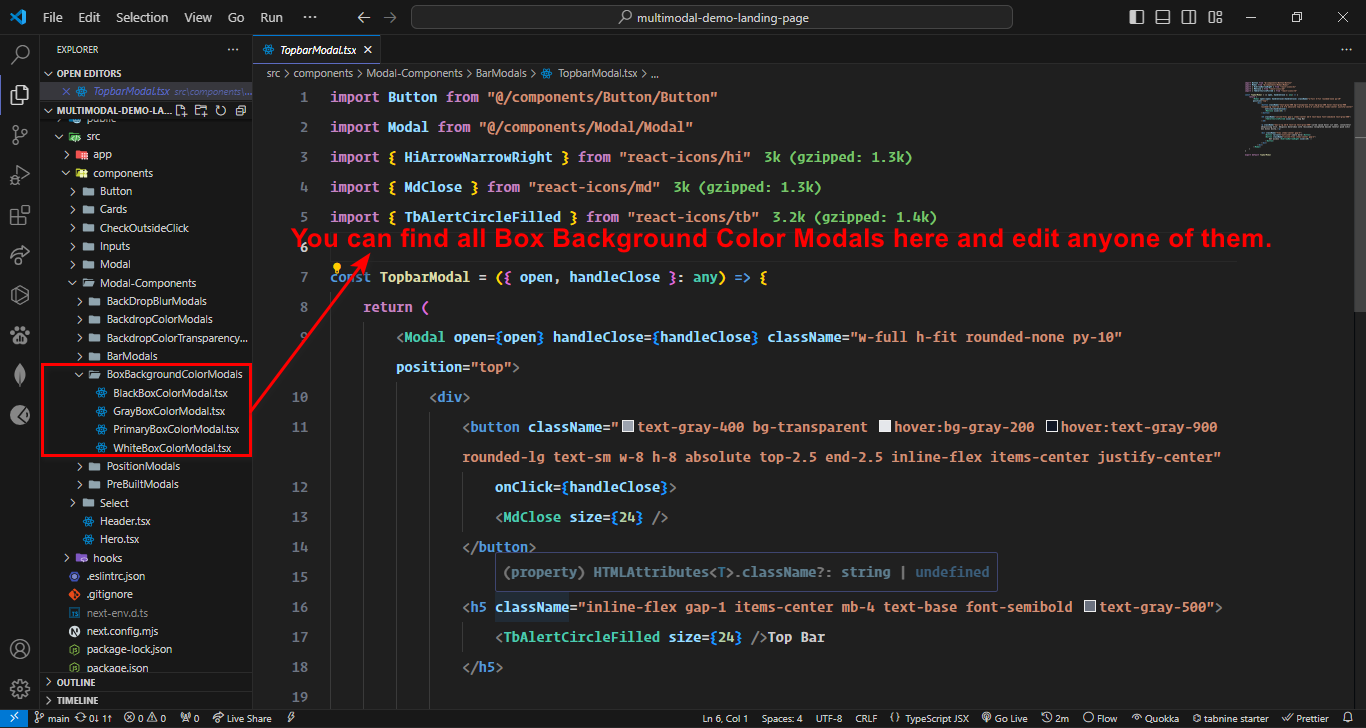The height and width of the screenshot is (728, 1366).
Task: Click the main branch indicator
Action: (x=52, y=718)
